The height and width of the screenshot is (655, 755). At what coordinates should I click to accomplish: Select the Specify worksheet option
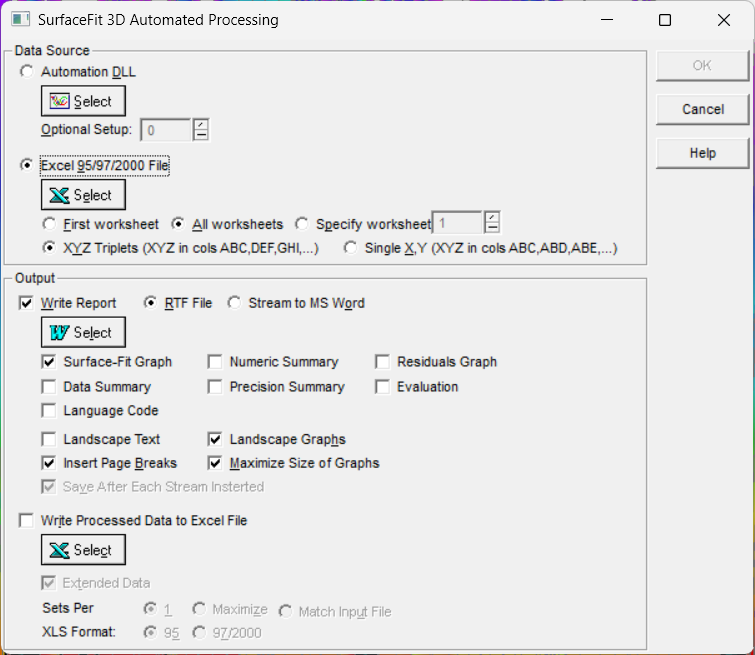[x=302, y=224]
